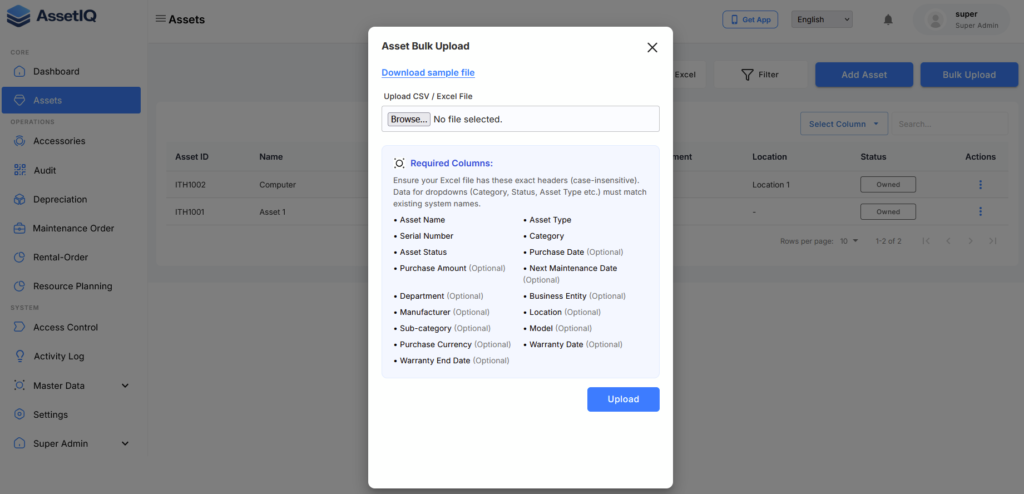Click the notification bell icon

888,20
